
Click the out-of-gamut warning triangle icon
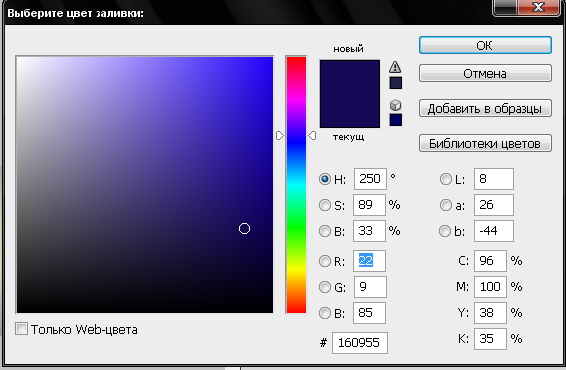pyautogui.click(x=395, y=67)
